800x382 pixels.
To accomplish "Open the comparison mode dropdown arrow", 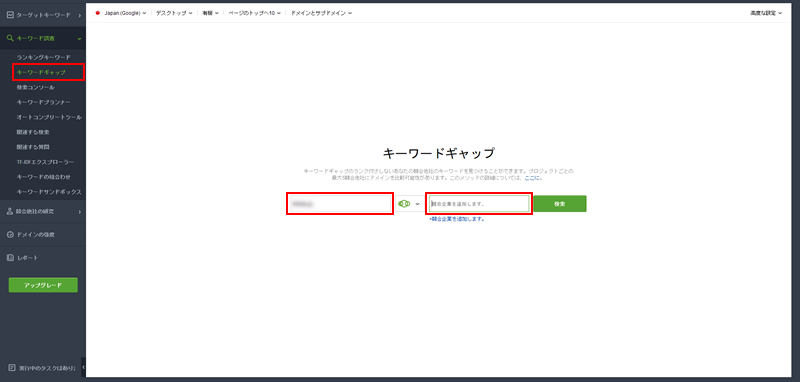I will [x=418, y=204].
